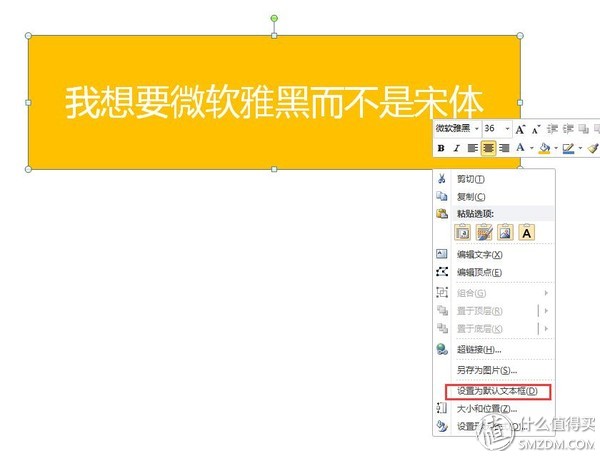Expand the shape outline dropdown arrow
Viewport: 600px width, 456px height.
click(x=580, y=148)
